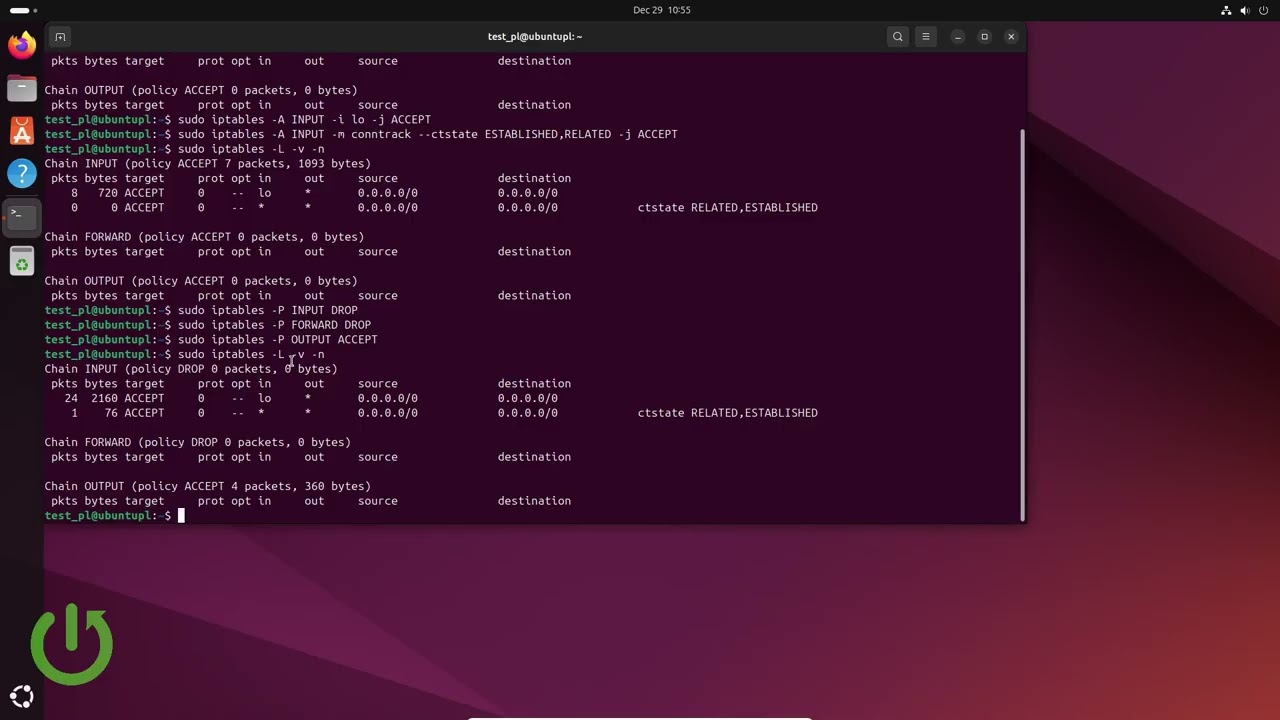1280x720 pixels.
Task: Open the clock Dec 29 10:55
Action: (662, 10)
